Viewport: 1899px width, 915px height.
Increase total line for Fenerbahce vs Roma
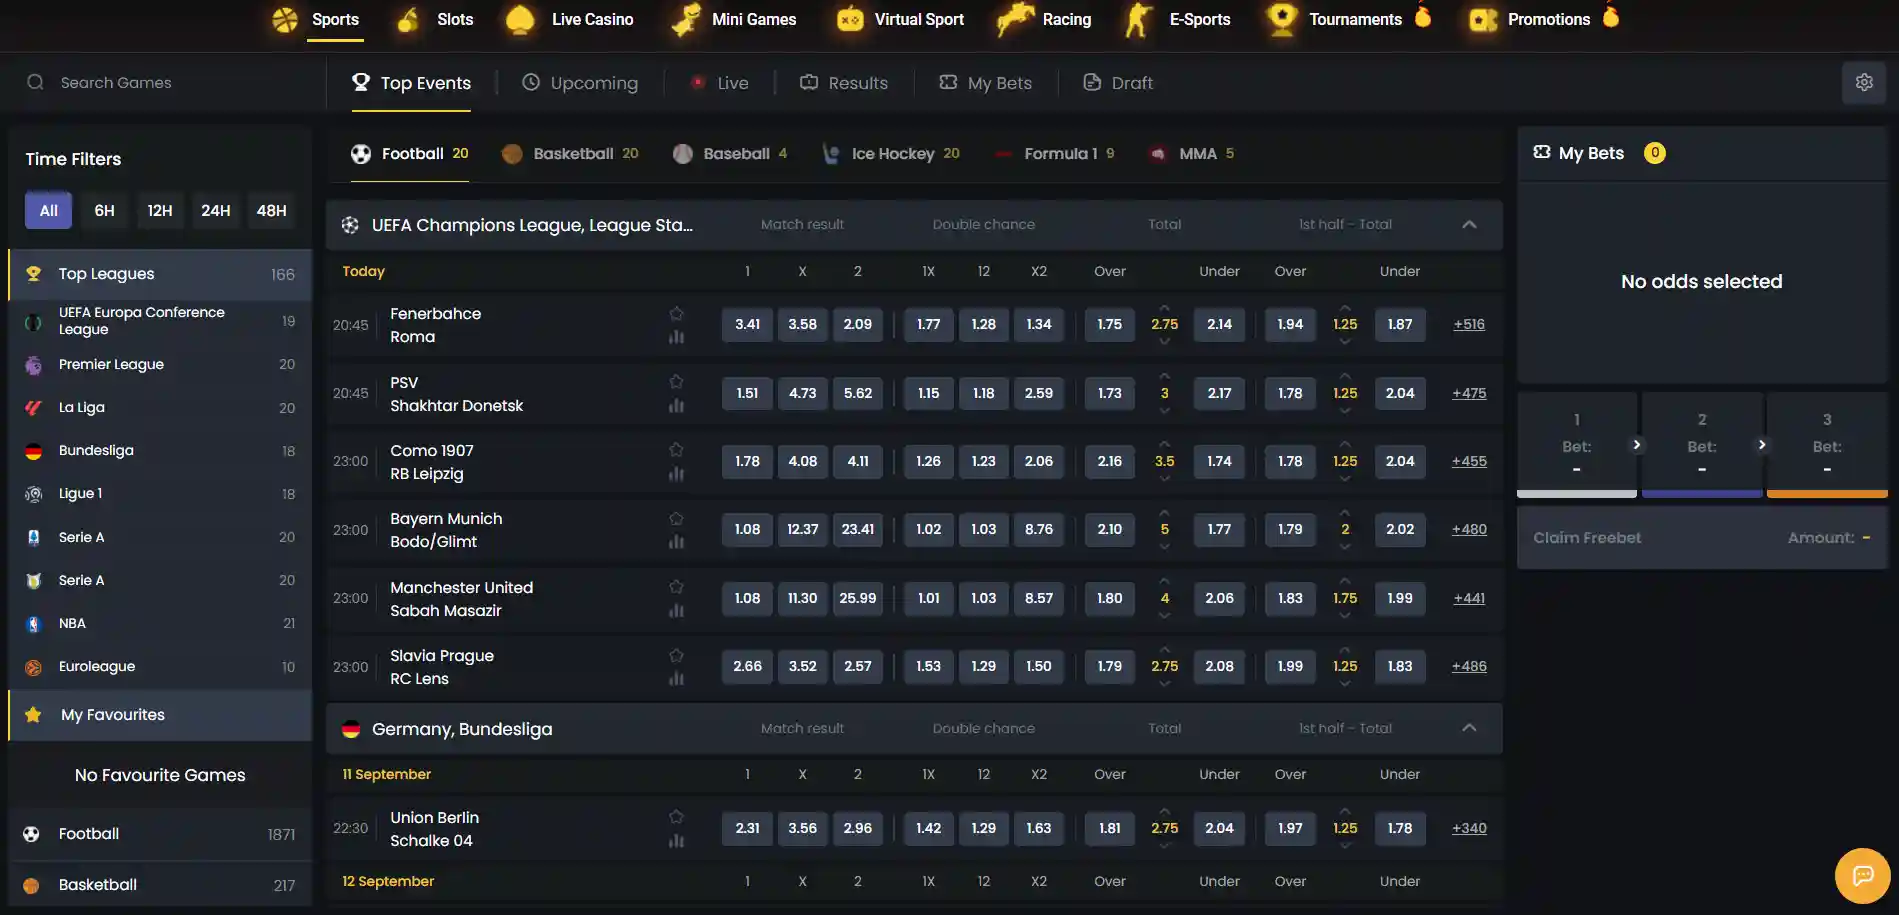coord(1164,308)
